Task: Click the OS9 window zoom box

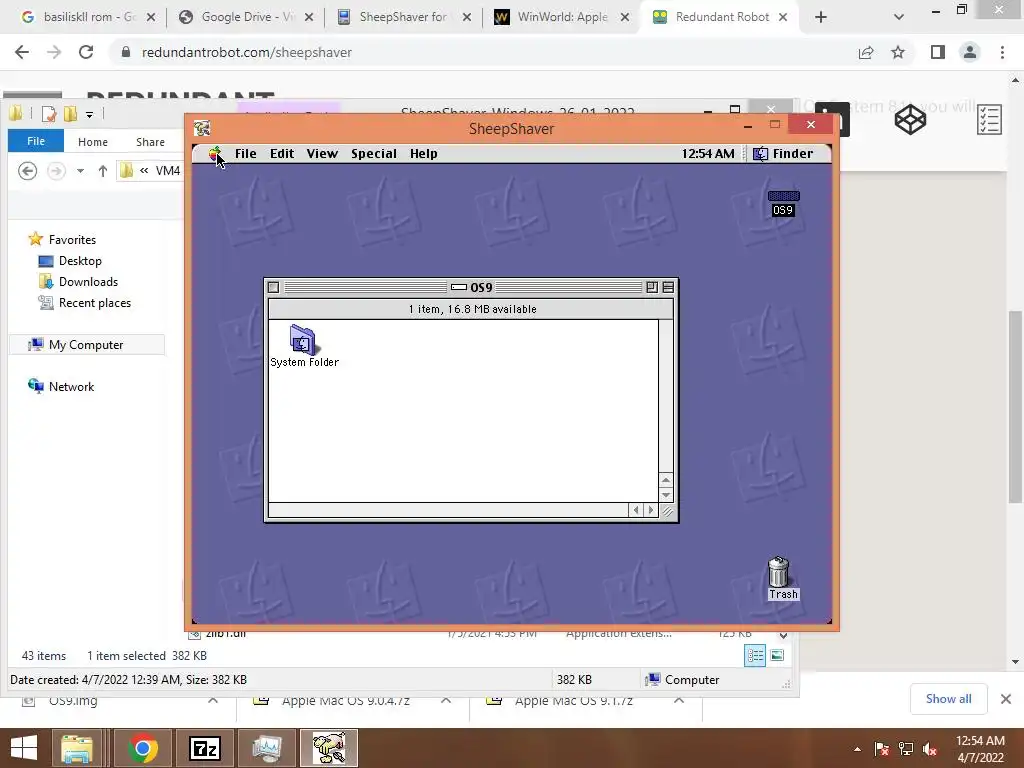Action: (652, 287)
